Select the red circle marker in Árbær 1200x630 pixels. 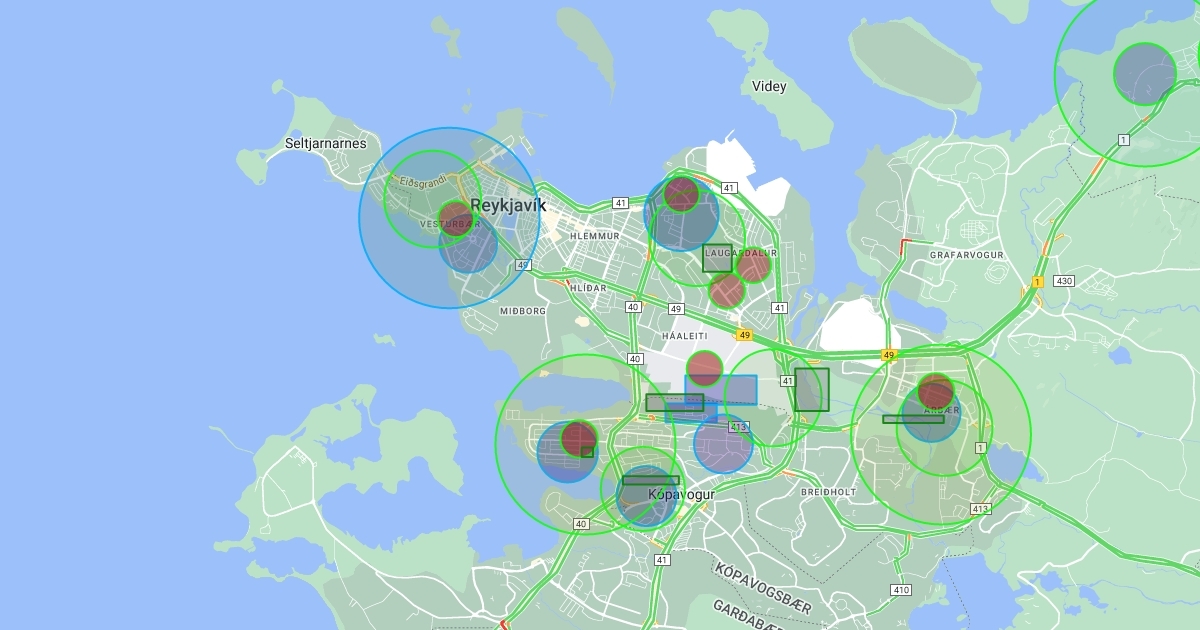936,391
